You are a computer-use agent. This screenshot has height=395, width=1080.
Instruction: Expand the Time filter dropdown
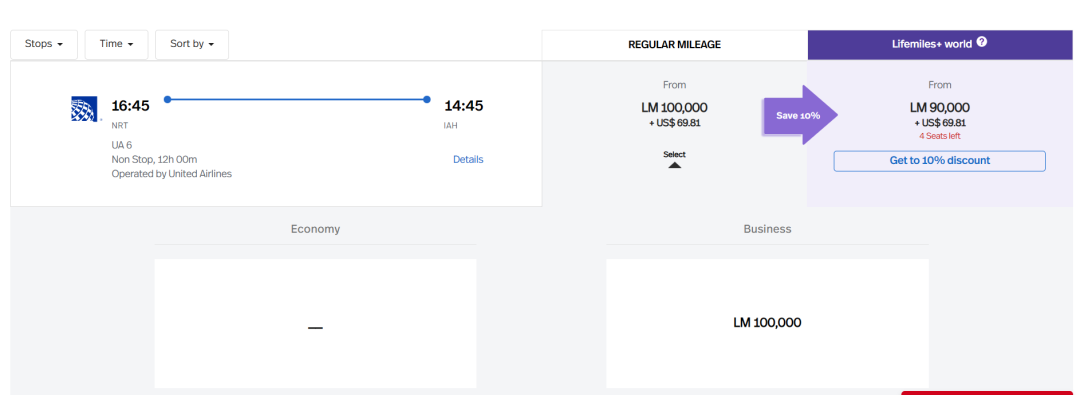click(116, 44)
